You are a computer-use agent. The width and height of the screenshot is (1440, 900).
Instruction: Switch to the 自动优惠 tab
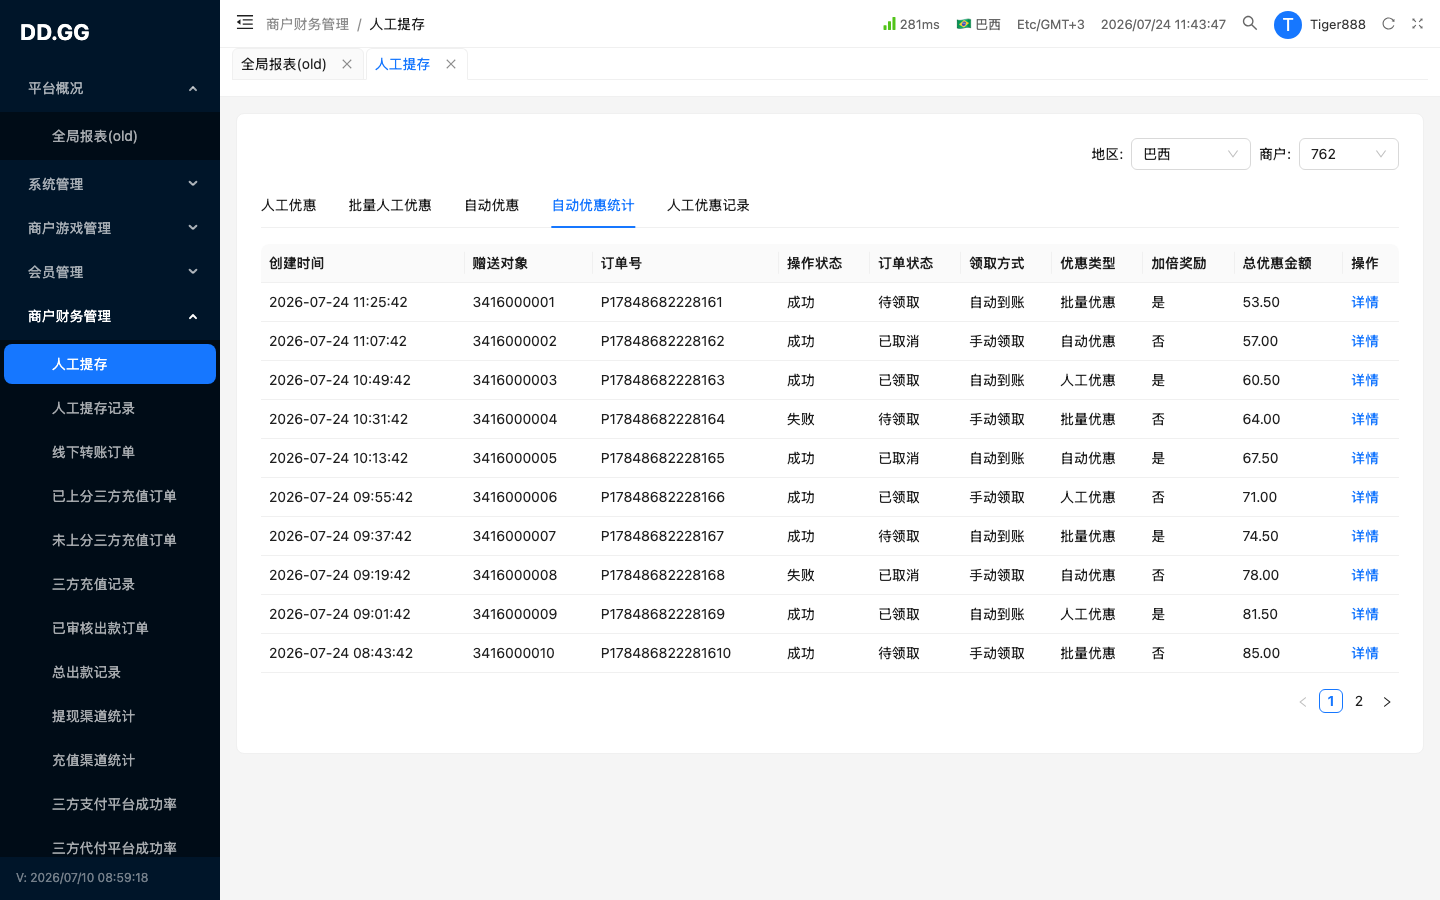click(x=492, y=205)
